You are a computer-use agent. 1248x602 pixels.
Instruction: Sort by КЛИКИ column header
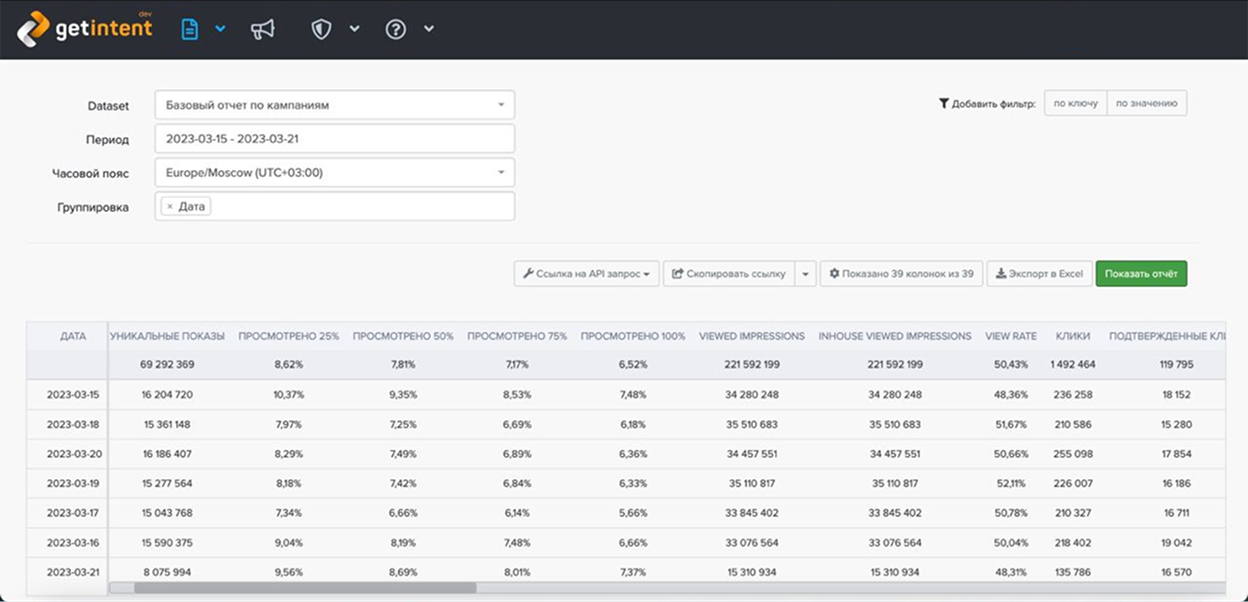[1073, 336]
